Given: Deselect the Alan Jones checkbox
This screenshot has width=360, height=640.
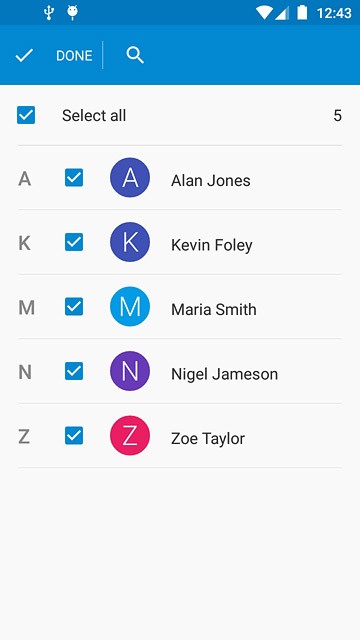Looking at the screenshot, I should click(x=74, y=178).
